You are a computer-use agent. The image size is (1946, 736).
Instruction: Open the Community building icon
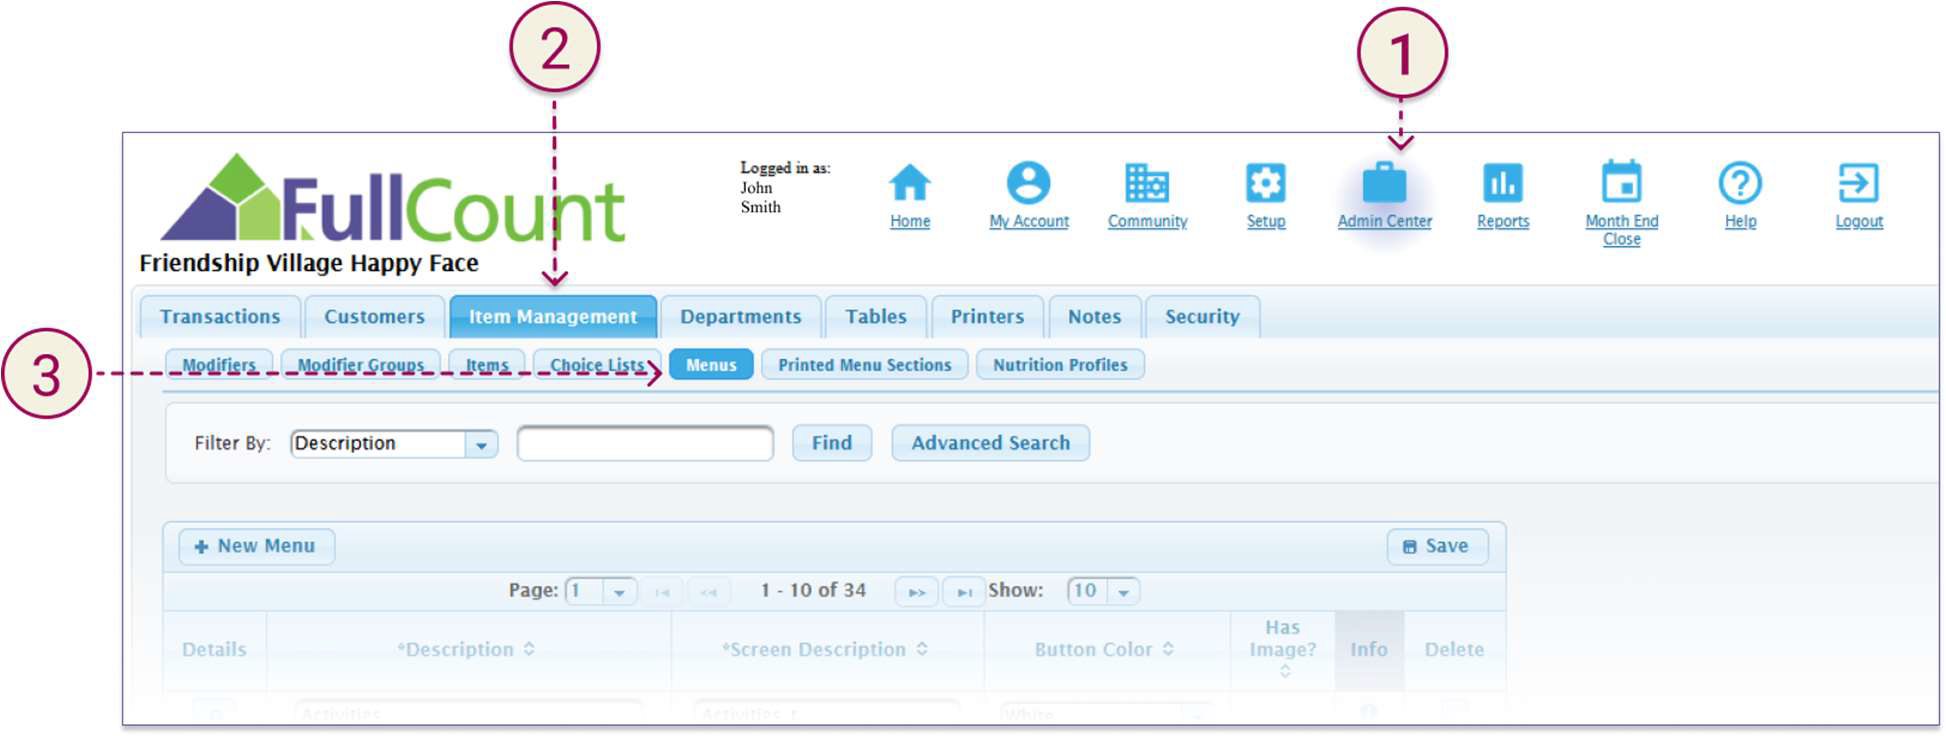coord(1146,184)
